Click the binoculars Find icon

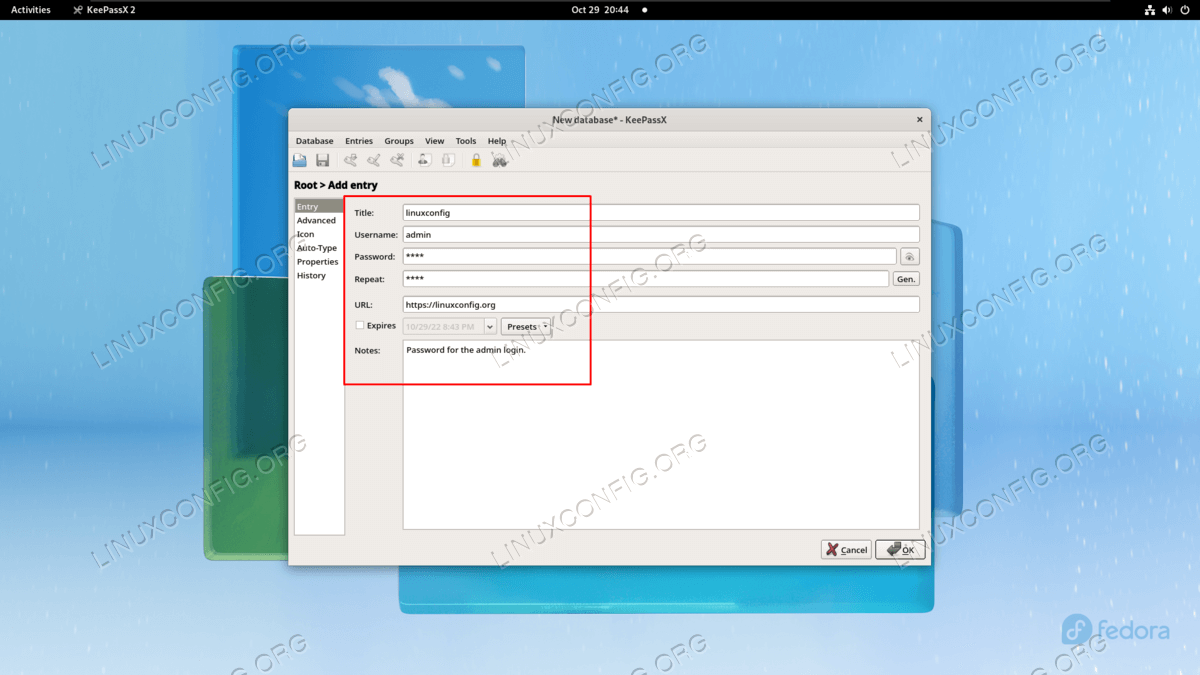(500, 160)
